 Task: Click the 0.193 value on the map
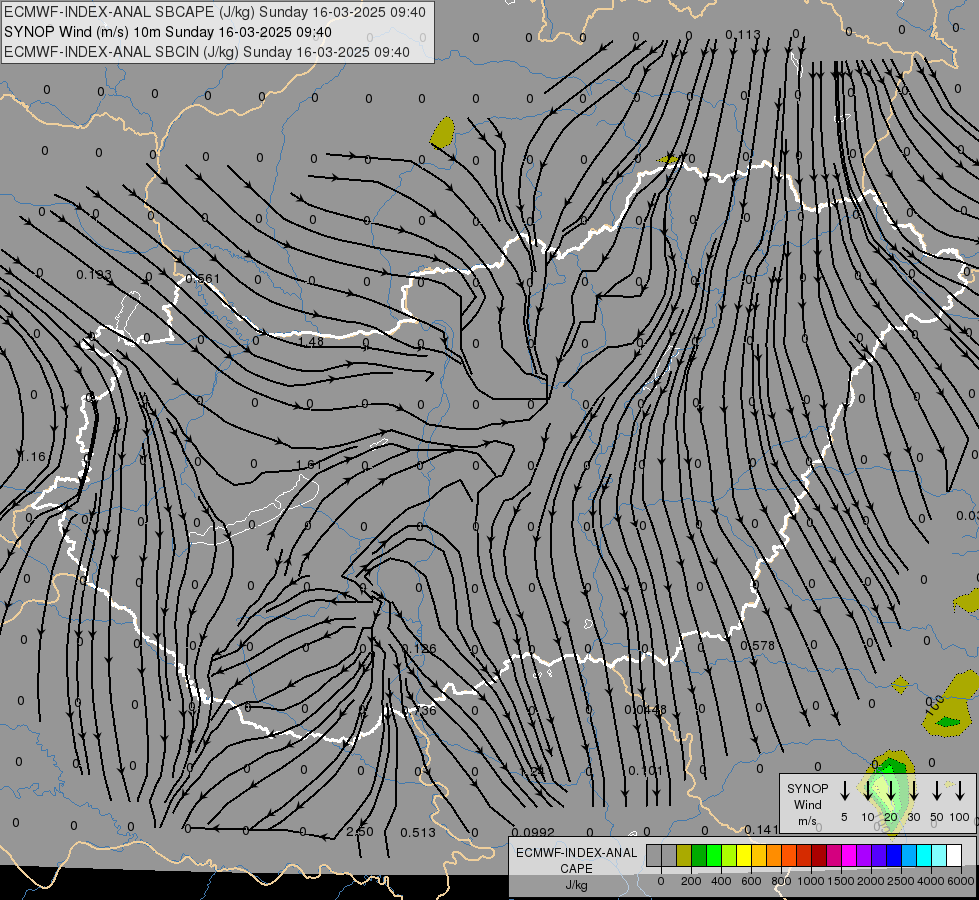94,275
